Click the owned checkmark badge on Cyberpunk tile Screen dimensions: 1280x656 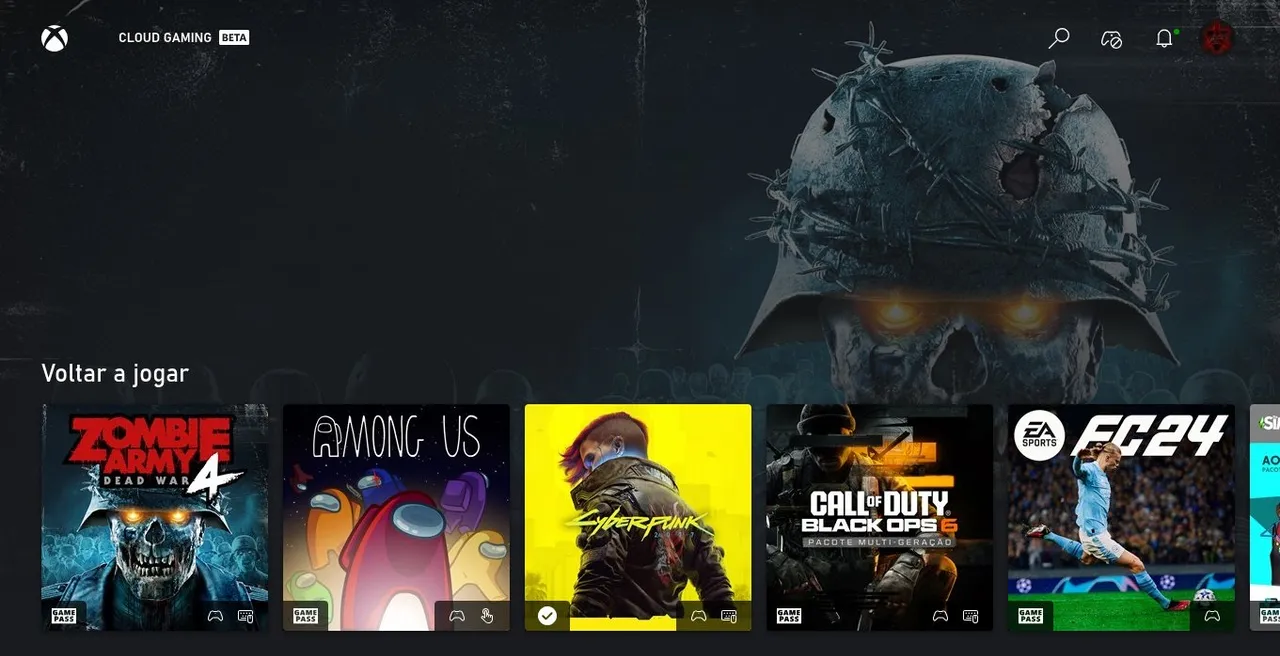[x=547, y=616]
